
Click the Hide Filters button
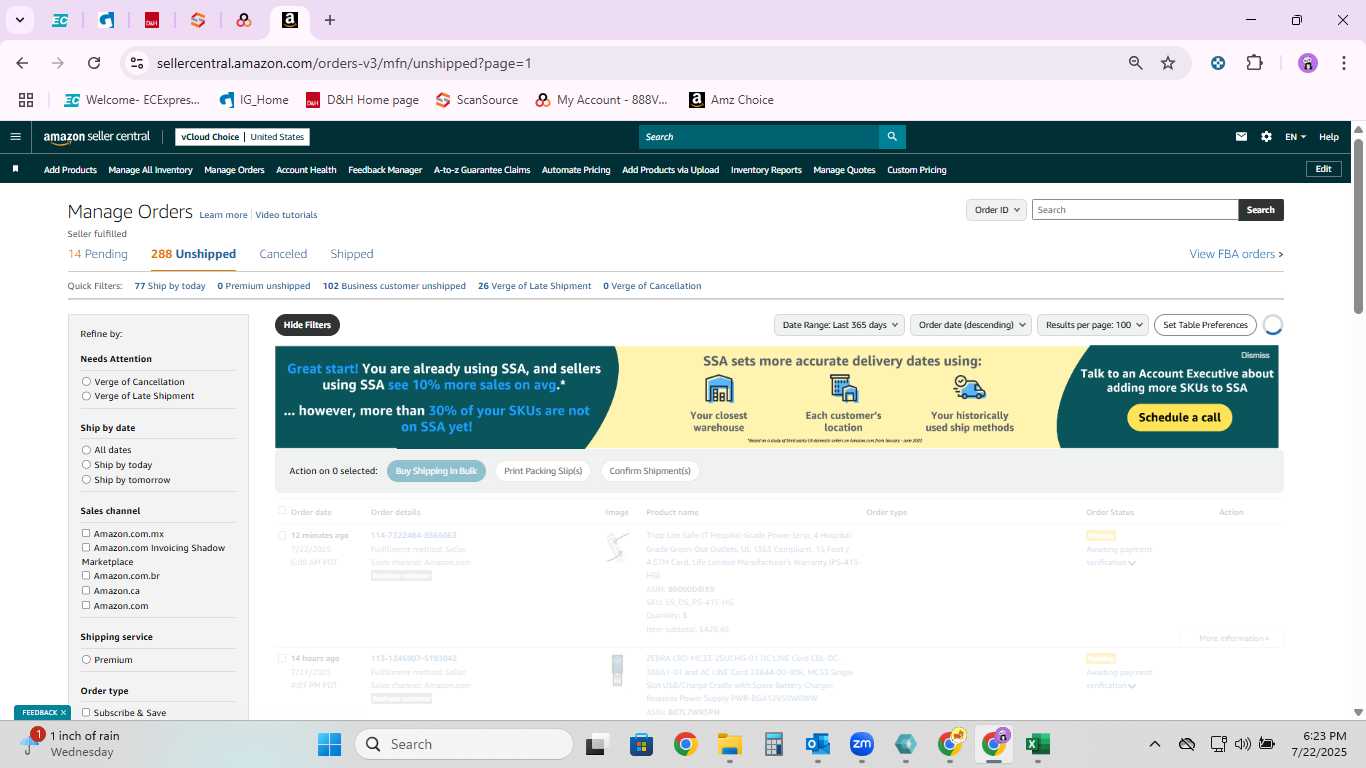307,325
